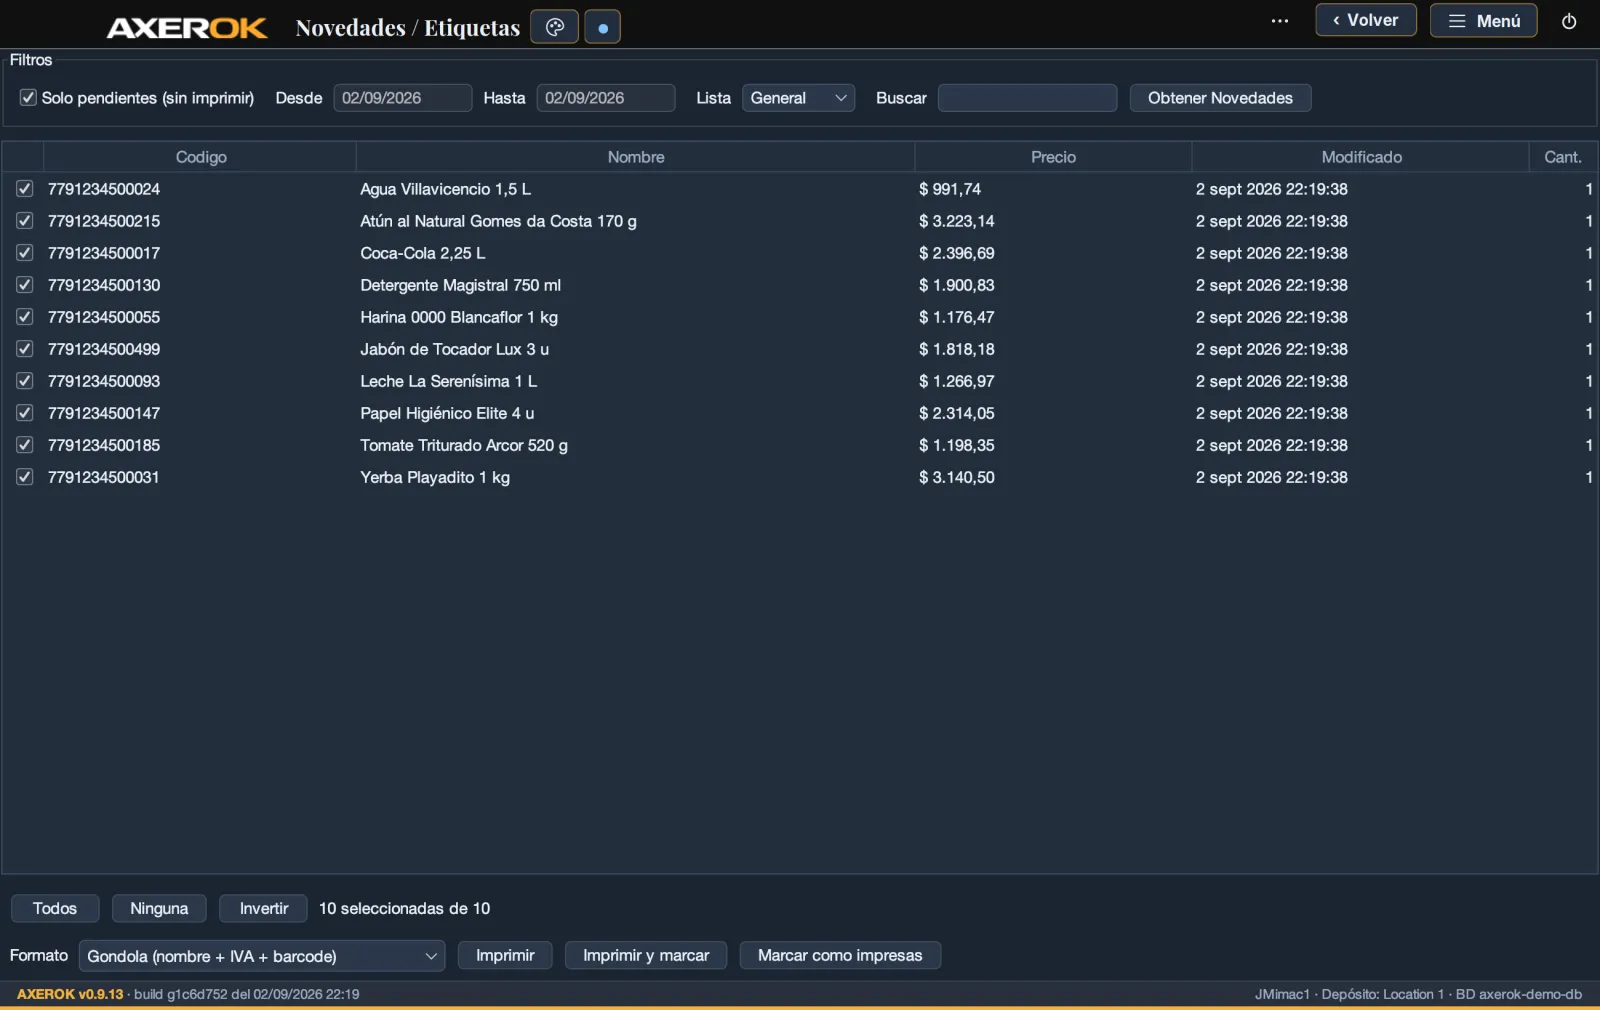Uncheck the Harina 0000 Blancaflor row

coord(25,317)
